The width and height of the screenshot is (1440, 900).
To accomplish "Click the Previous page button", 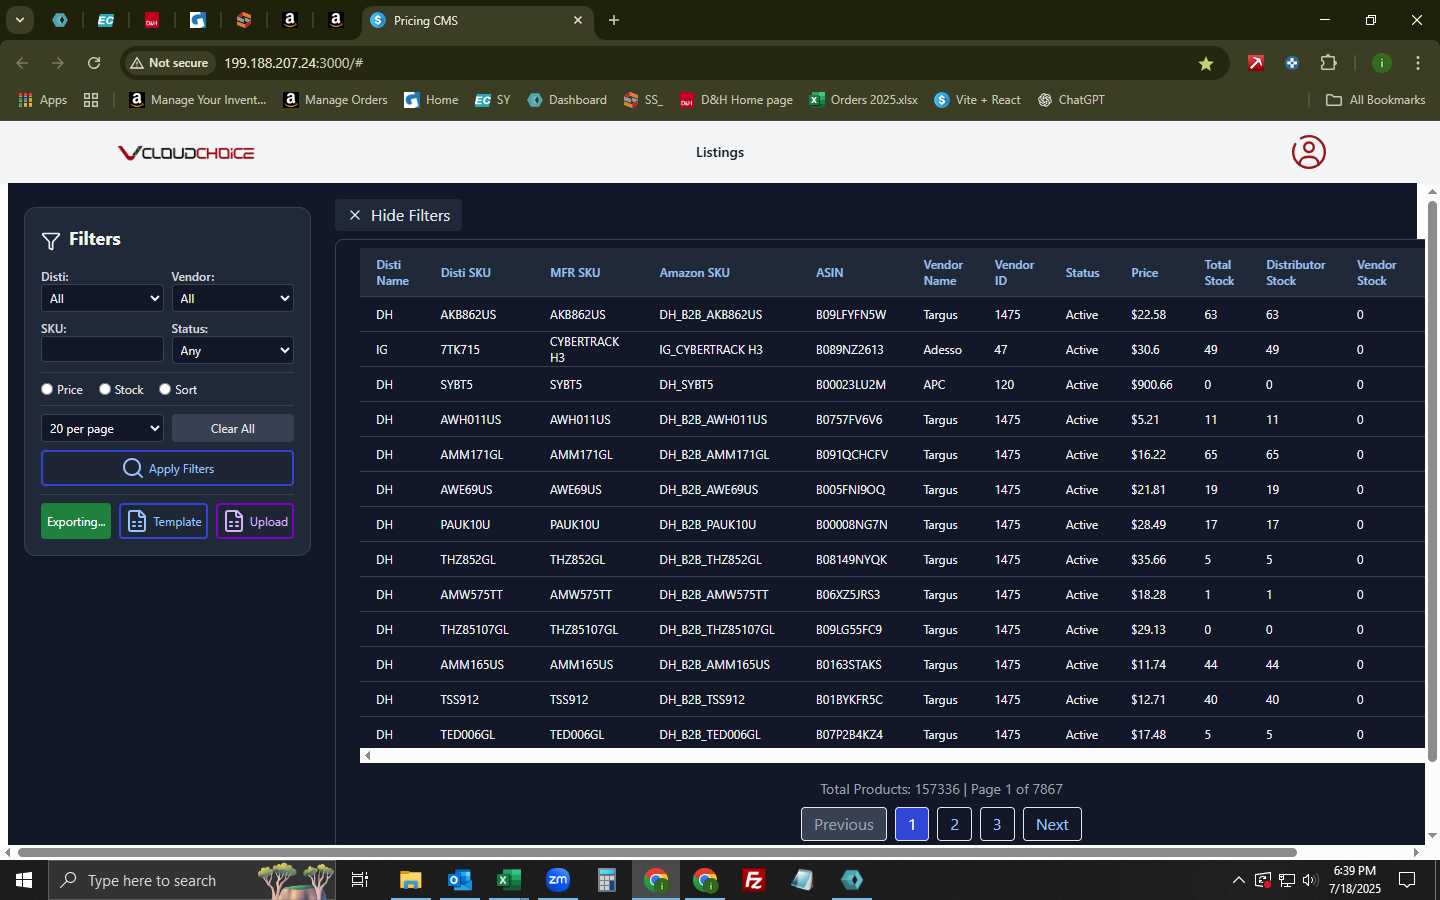I will pos(844,824).
